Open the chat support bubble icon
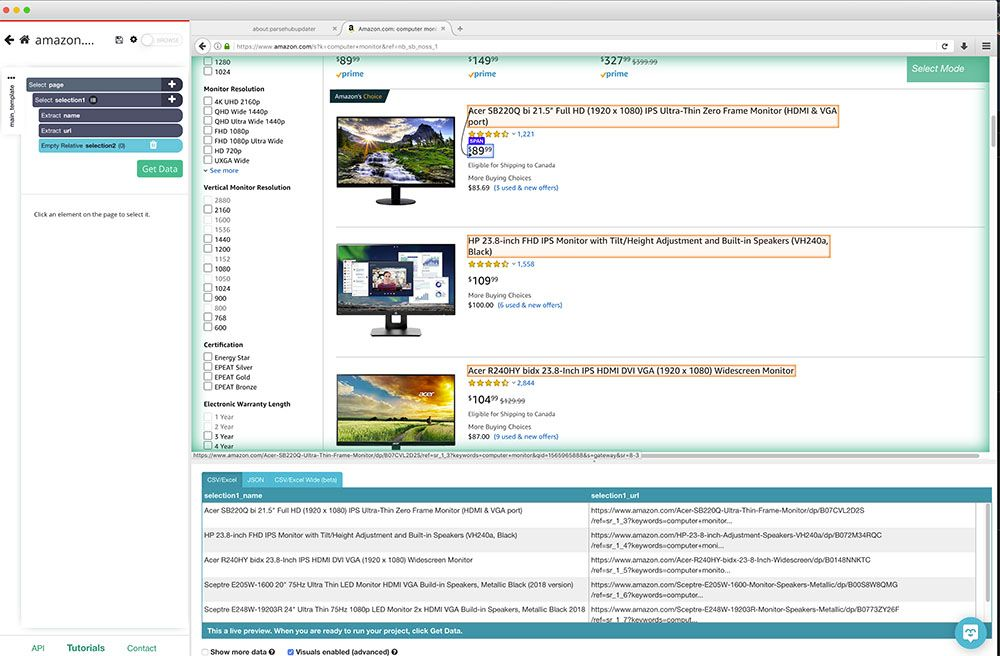This screenshot has width=1000, height=656. point(971,633)
